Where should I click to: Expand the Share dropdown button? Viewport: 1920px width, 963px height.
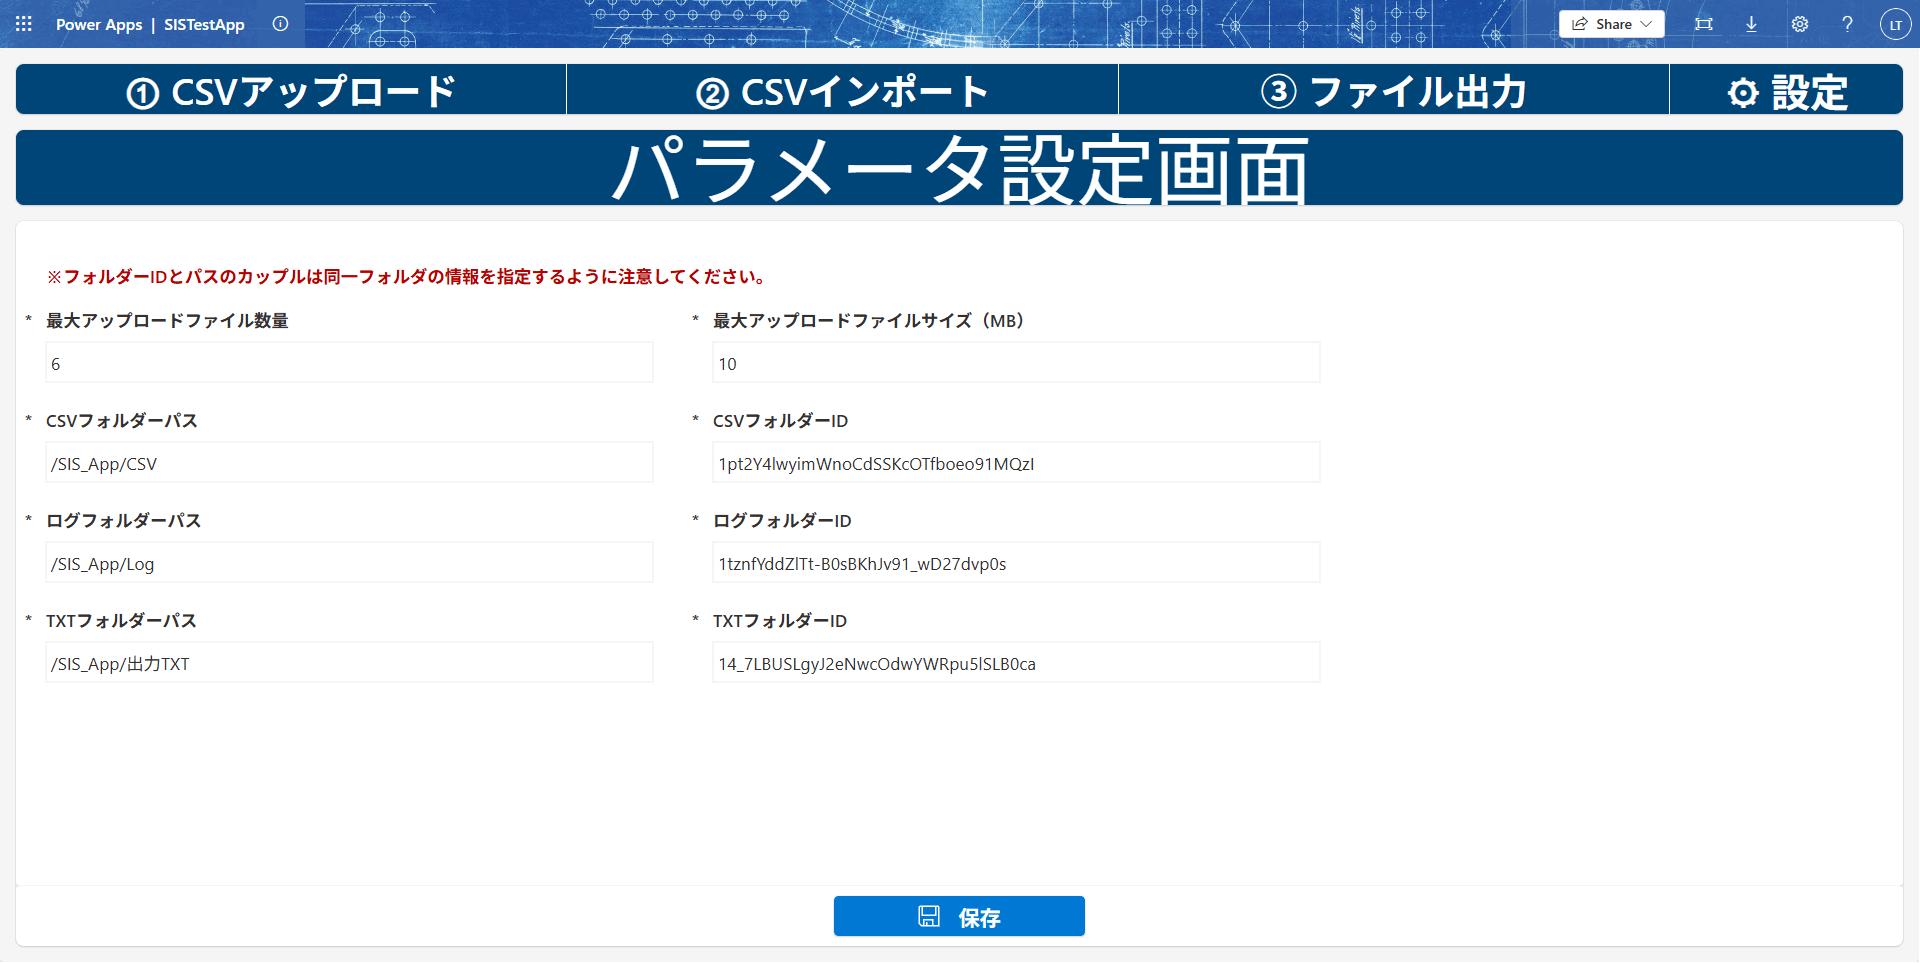click(1611, 24)
